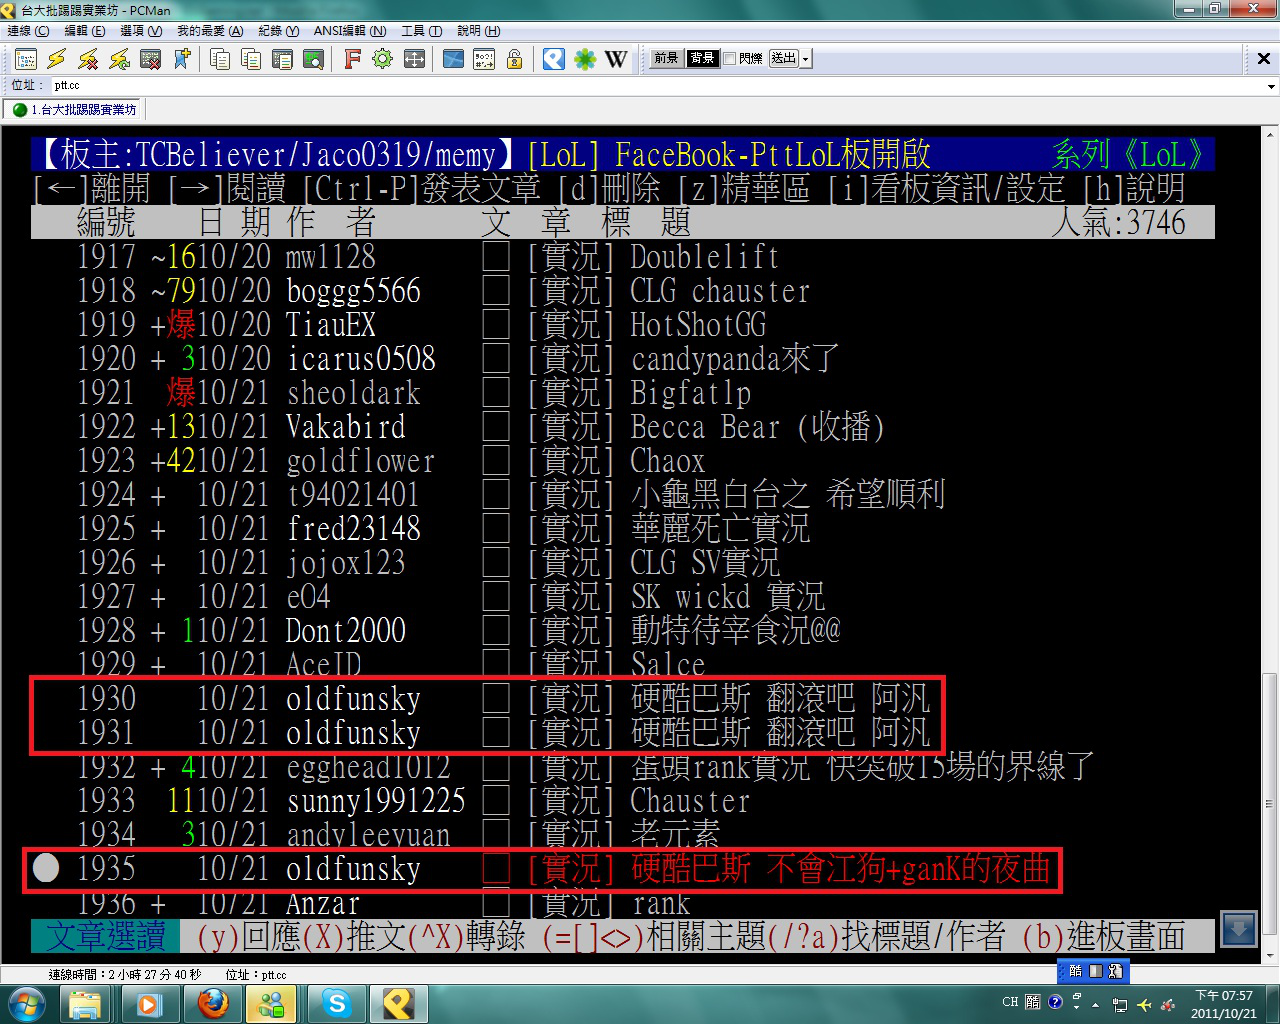1280x1024 pixels.
Task: Open the 紀錄(Y) menu
Action: pyautogui.click(x=279, y=31)
